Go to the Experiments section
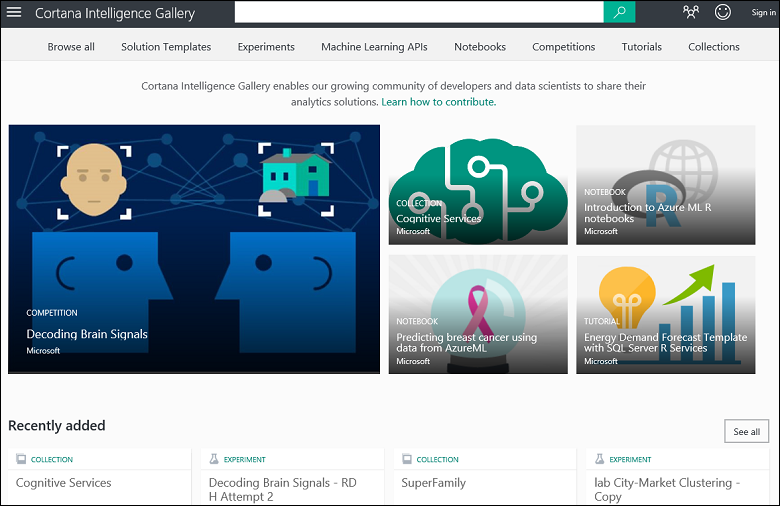The height and width of the screenshot is (506, 780). [x=266, y=47]
